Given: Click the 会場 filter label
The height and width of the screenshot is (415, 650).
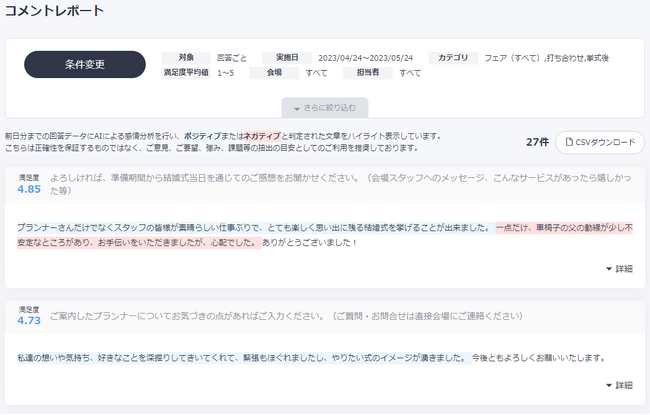Looking at the screenshot, I should tap(273, 73).
